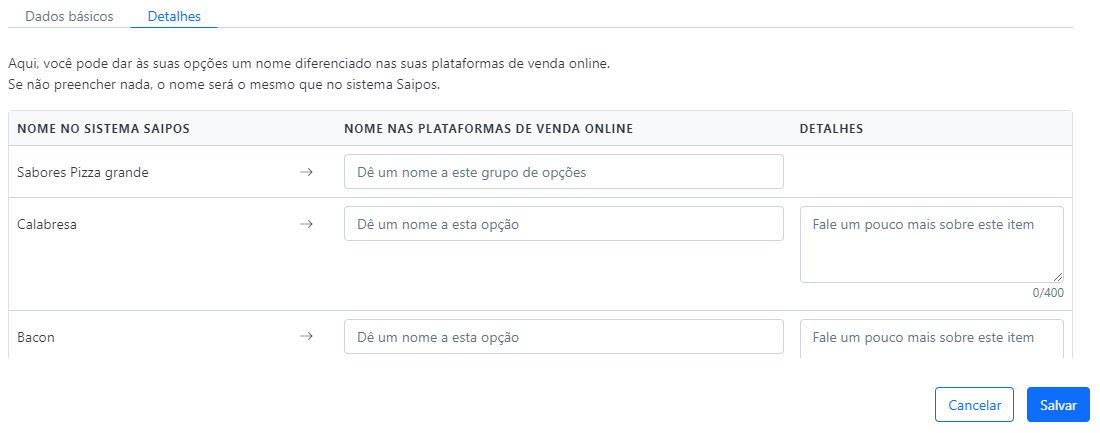
Task: Click the Nome nas plataformas de venda online header
Action: pos(489,129)
